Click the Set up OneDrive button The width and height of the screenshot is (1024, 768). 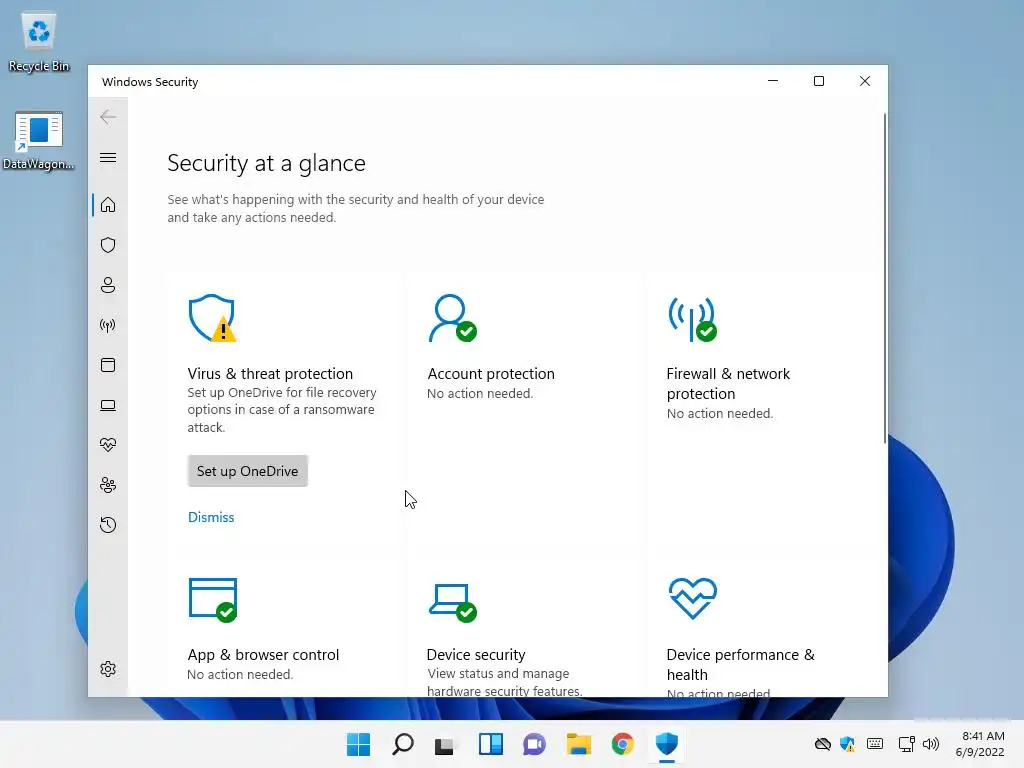point(248,471)
